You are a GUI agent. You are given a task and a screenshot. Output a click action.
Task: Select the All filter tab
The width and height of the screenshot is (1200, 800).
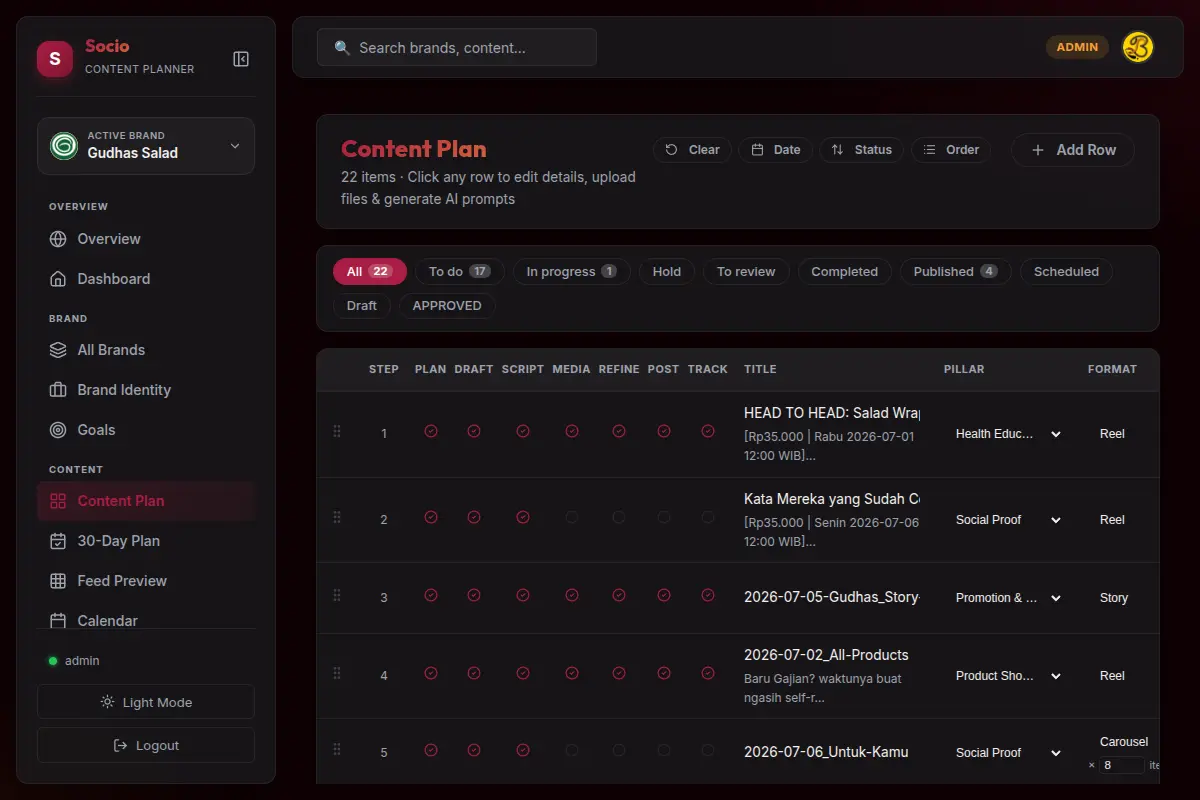[x=370, y=272]
